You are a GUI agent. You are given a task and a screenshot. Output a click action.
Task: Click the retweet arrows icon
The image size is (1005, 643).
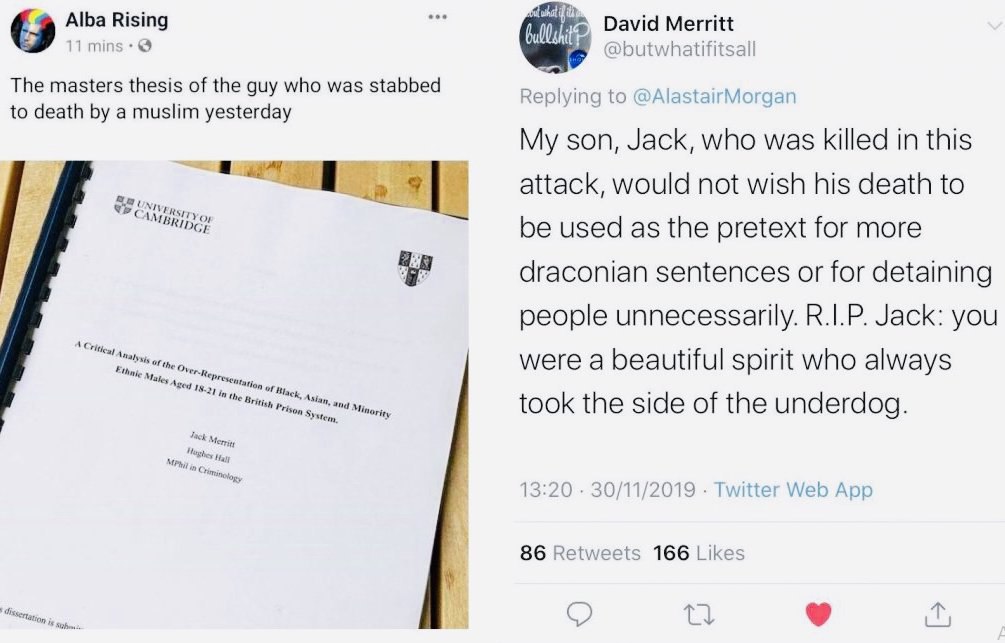699,614
